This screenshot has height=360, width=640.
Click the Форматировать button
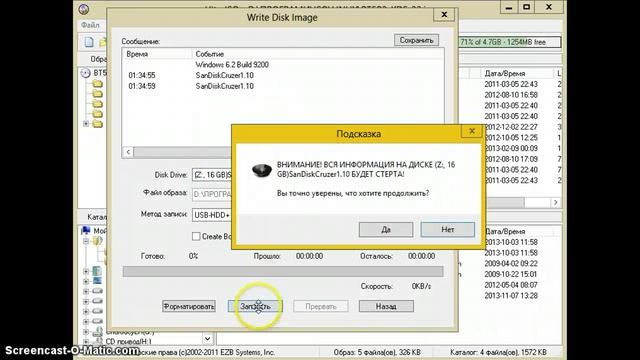tap(189, 306)
